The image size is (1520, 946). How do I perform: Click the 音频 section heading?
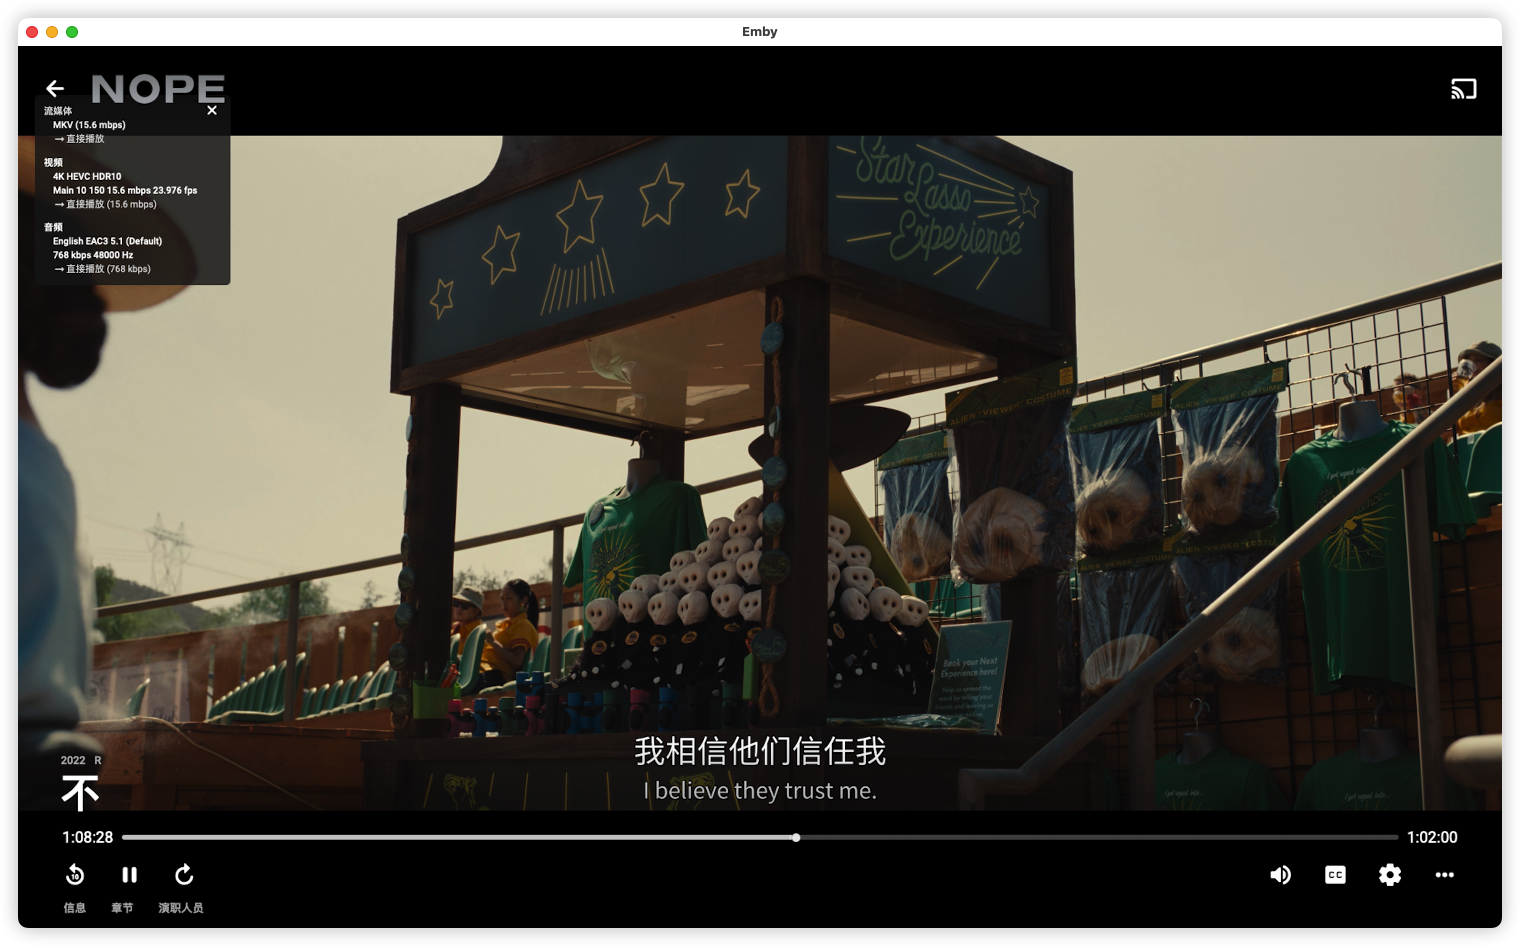[x=53, y=227]
